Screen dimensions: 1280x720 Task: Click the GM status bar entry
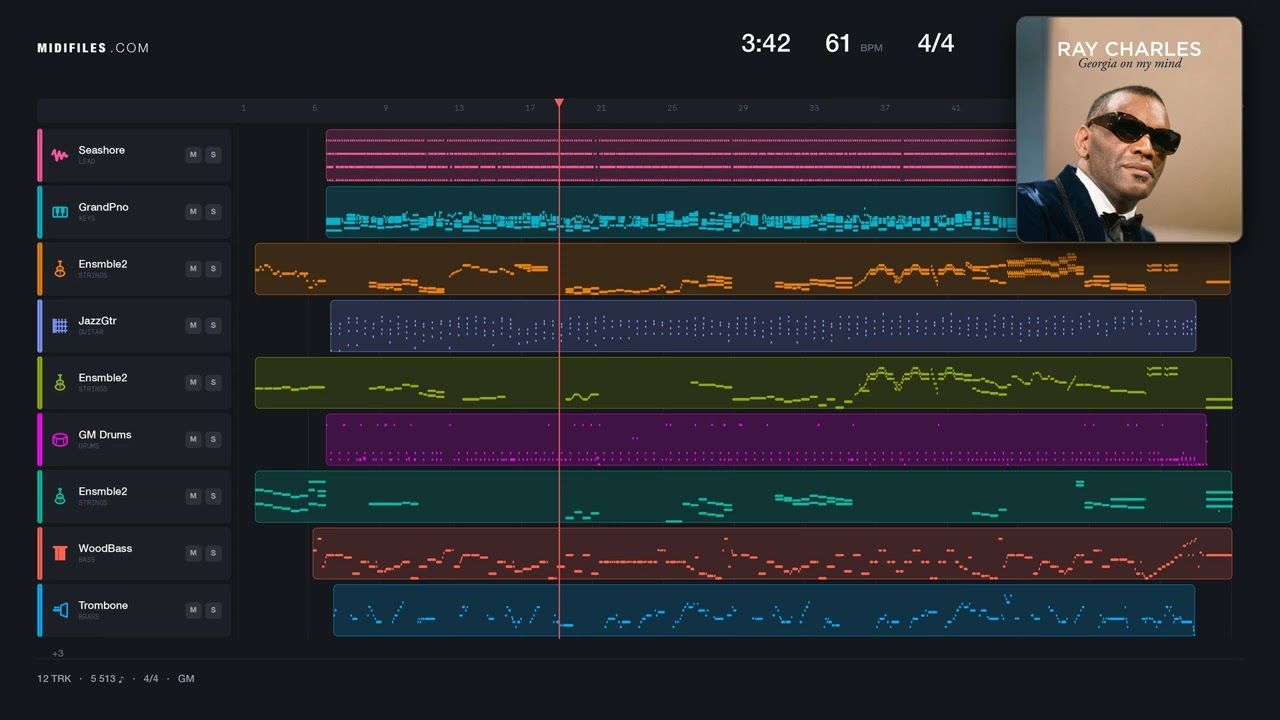pos(186,679)
